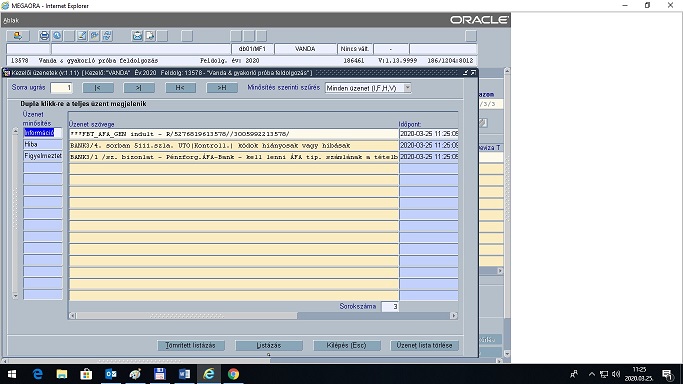The image size is (683, 384).
Task: Open the People icon in system tray
Action: click(574, 374)
